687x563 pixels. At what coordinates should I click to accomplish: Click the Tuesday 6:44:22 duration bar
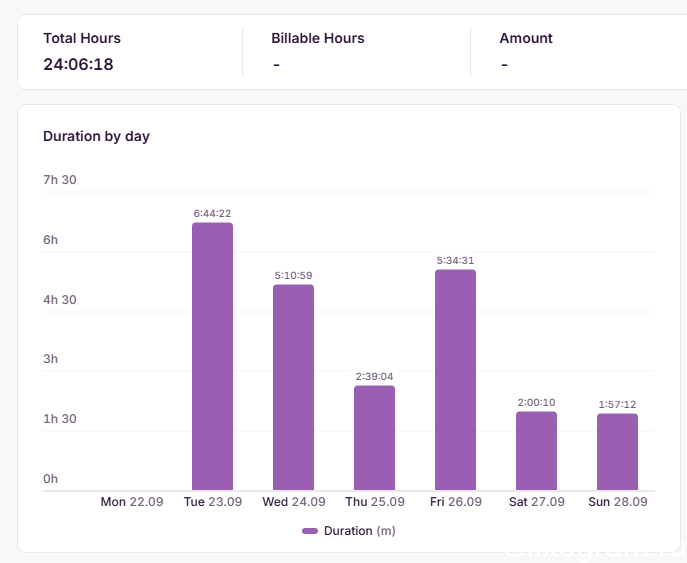(x=212, y=356)
